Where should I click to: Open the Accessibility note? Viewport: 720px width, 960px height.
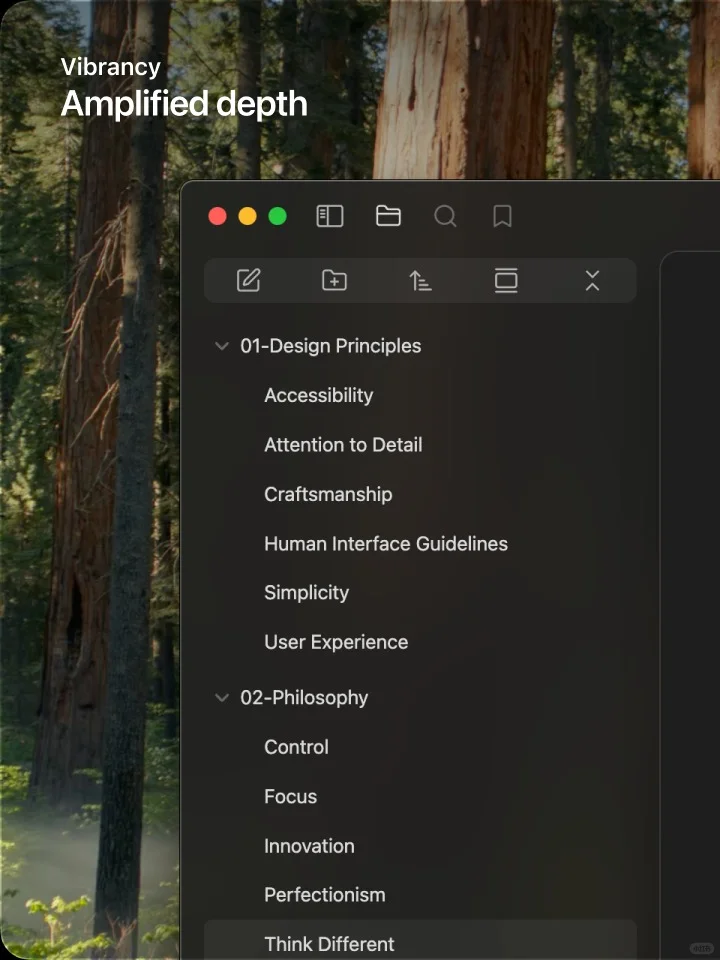pyautogui.click(x=318, y=396)
